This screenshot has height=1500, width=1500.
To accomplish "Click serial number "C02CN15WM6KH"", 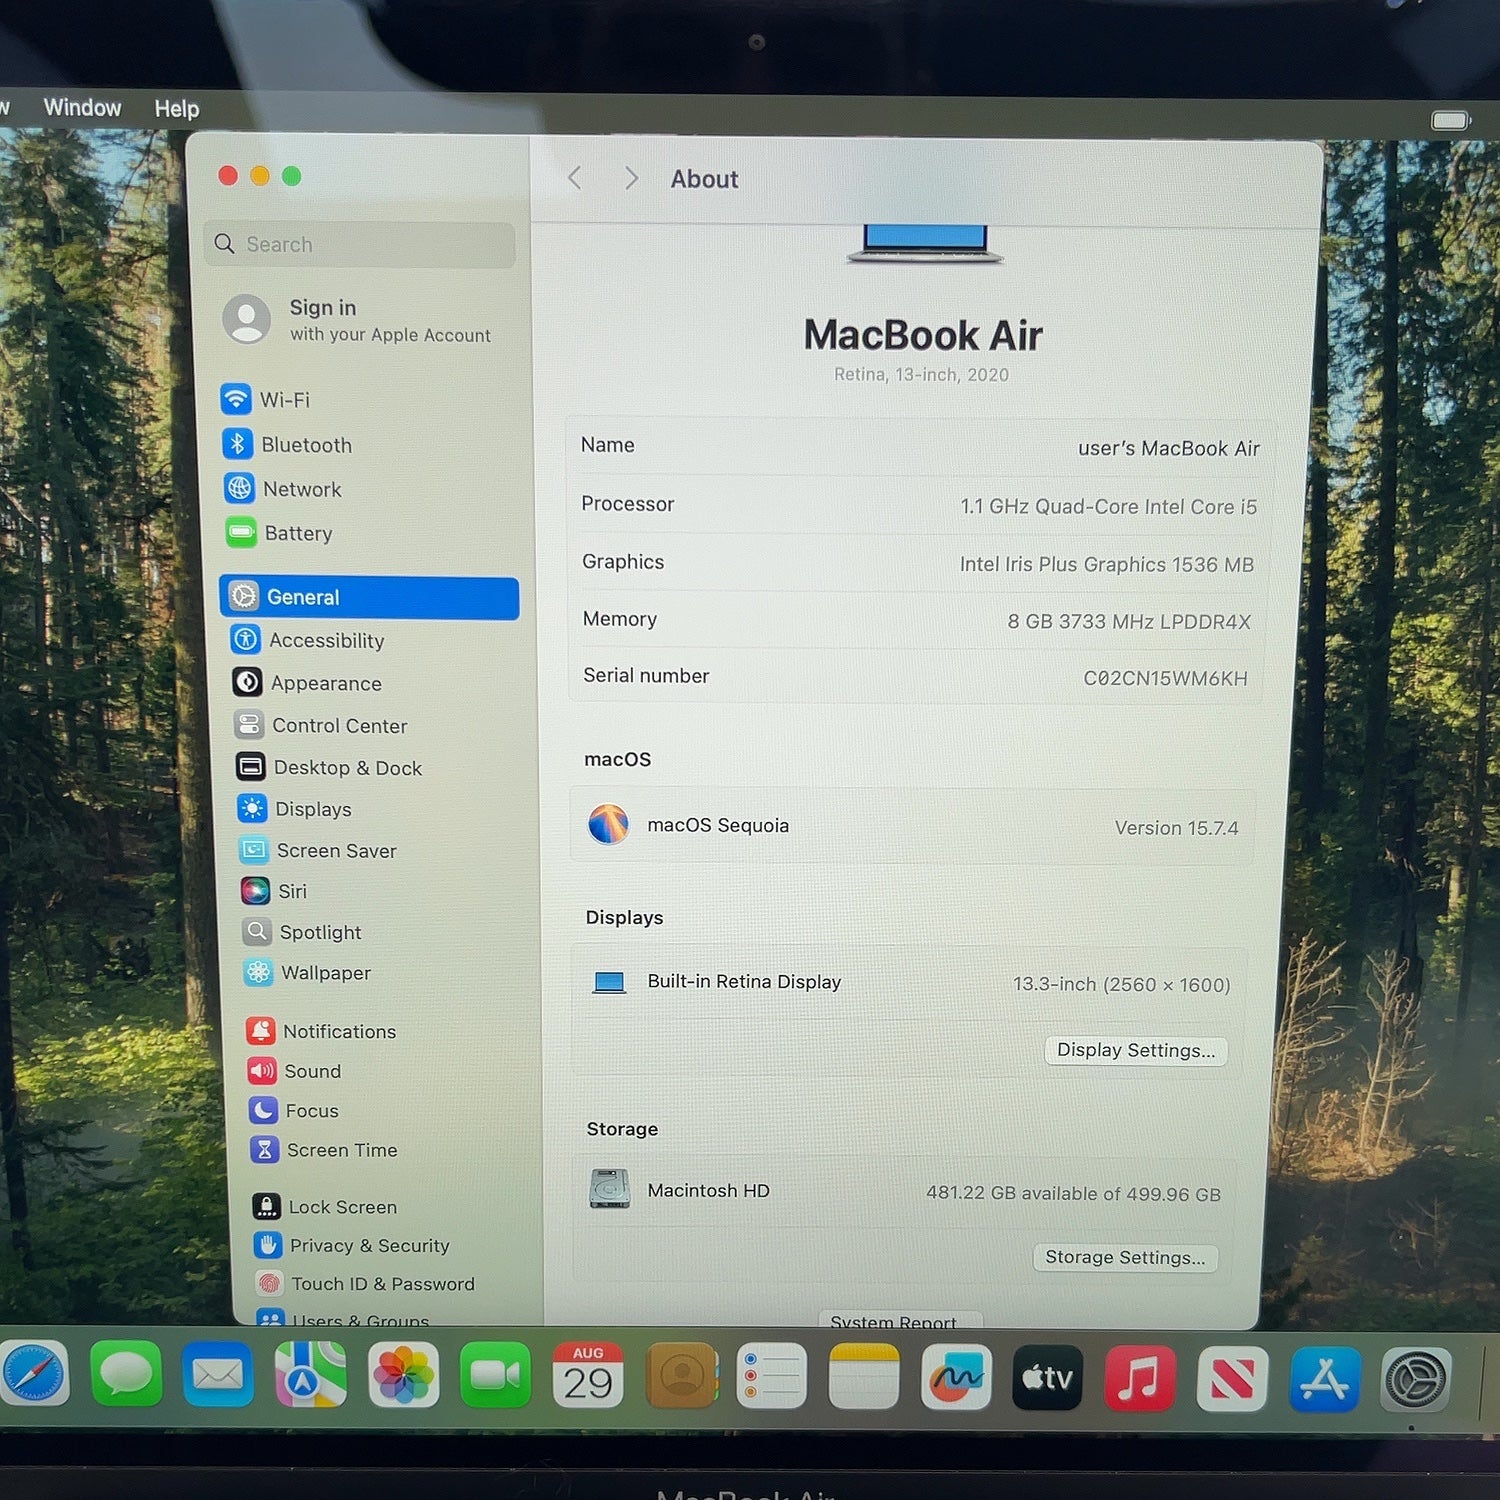I will tap(1166, 678).
